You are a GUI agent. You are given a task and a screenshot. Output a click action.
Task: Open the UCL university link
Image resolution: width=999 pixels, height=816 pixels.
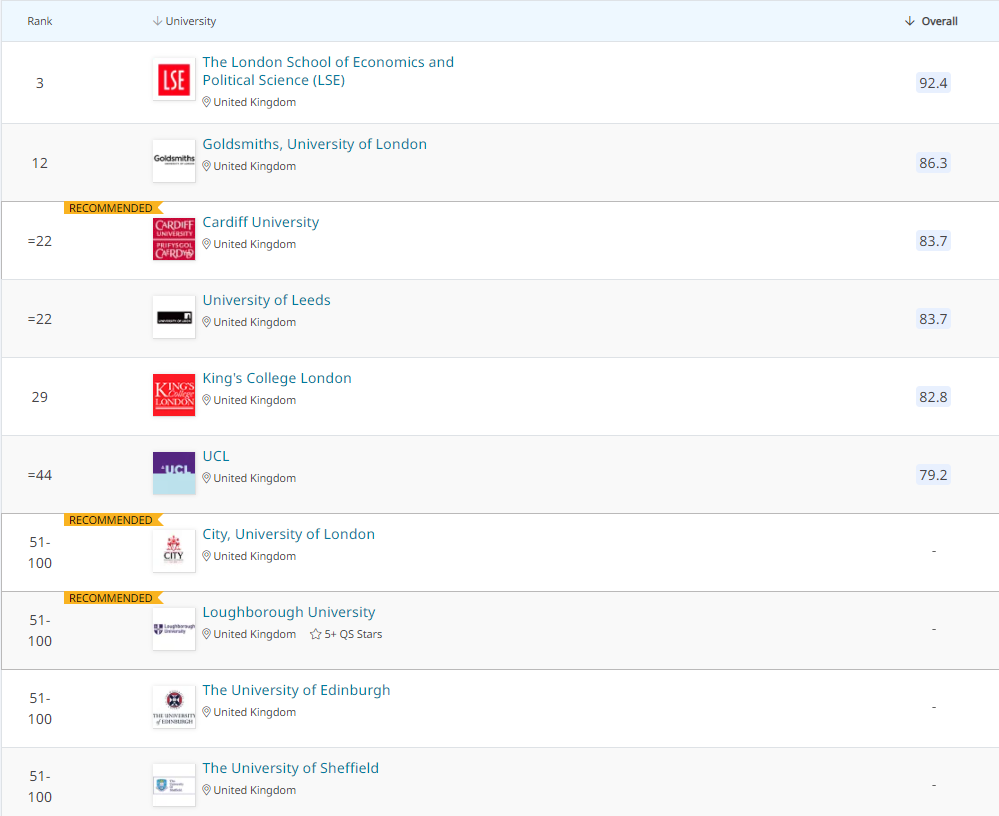pyautogui.click(x=216, y=456)
